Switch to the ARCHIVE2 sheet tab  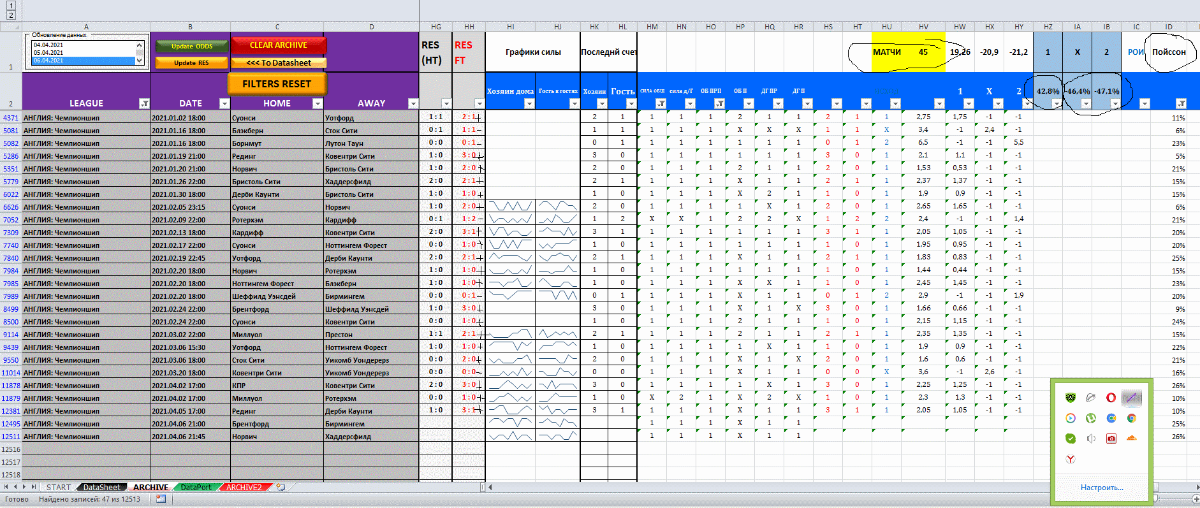[244, 487]
